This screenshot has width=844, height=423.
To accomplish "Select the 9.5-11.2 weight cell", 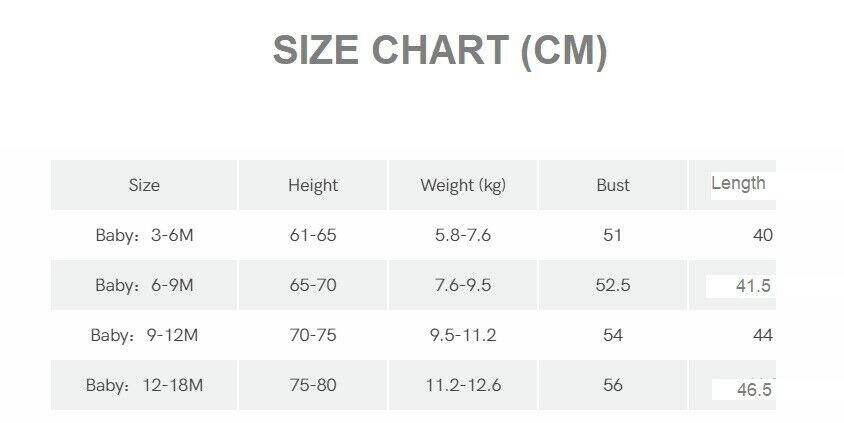I will 462,335.
